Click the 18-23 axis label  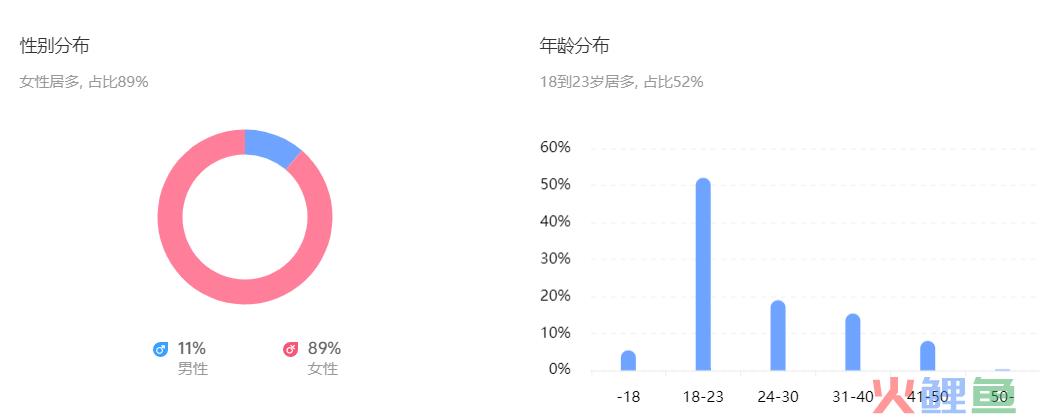point(703,397)
